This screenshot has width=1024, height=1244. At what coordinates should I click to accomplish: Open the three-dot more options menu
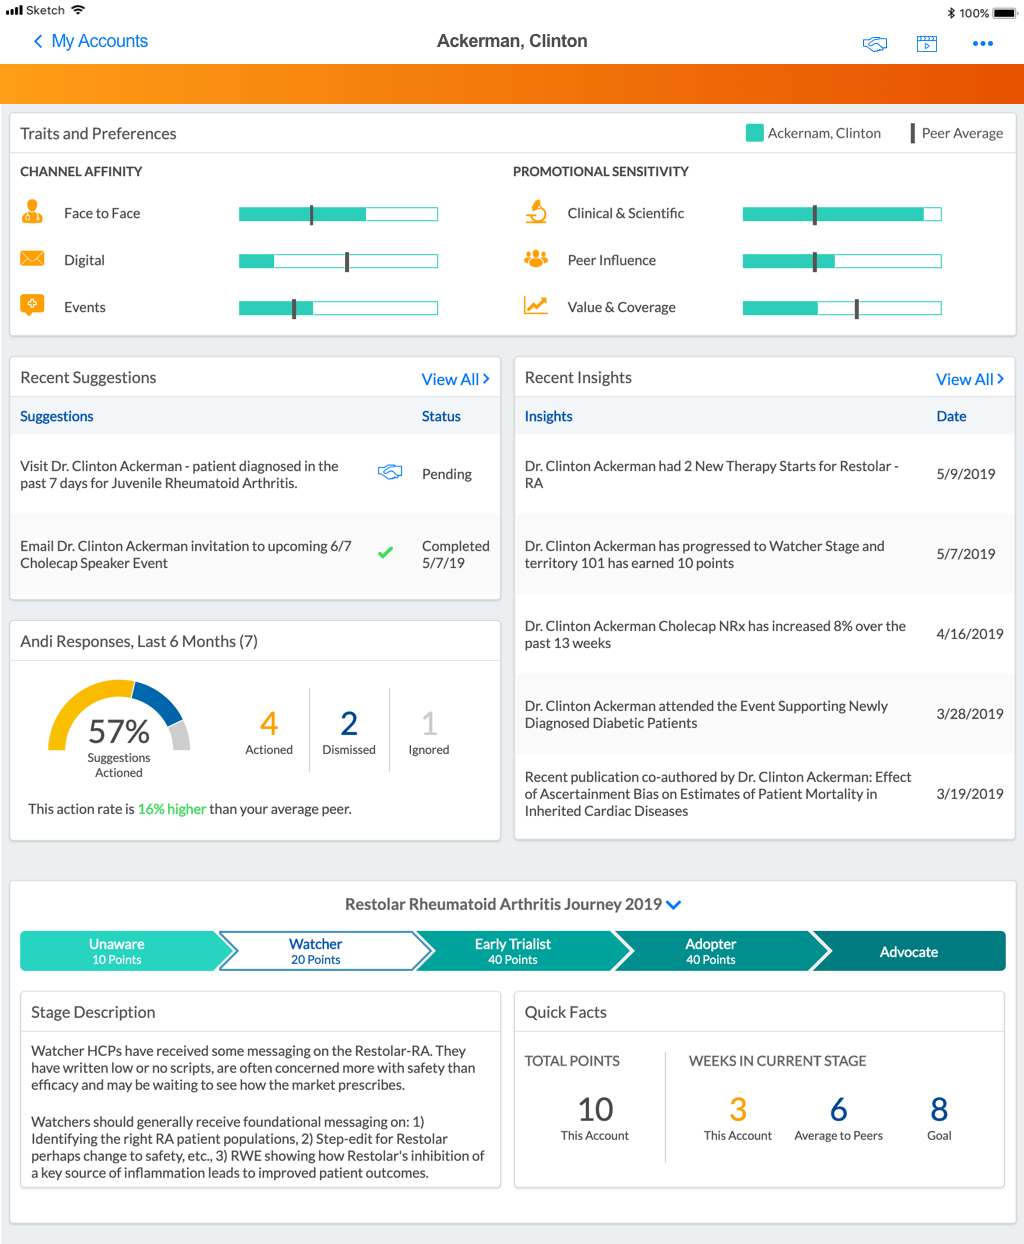pos(982,44)
